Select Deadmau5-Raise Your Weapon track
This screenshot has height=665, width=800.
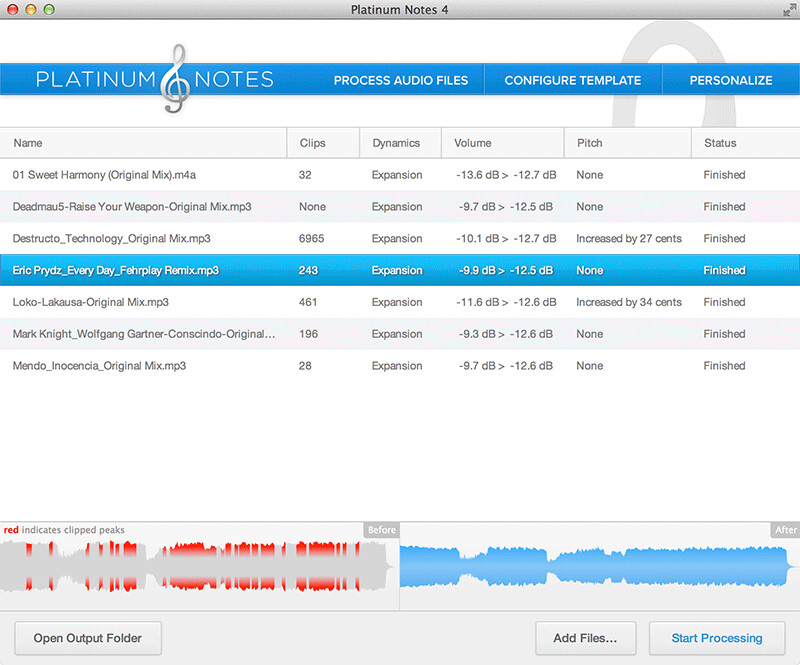click(x=130, y=207)
